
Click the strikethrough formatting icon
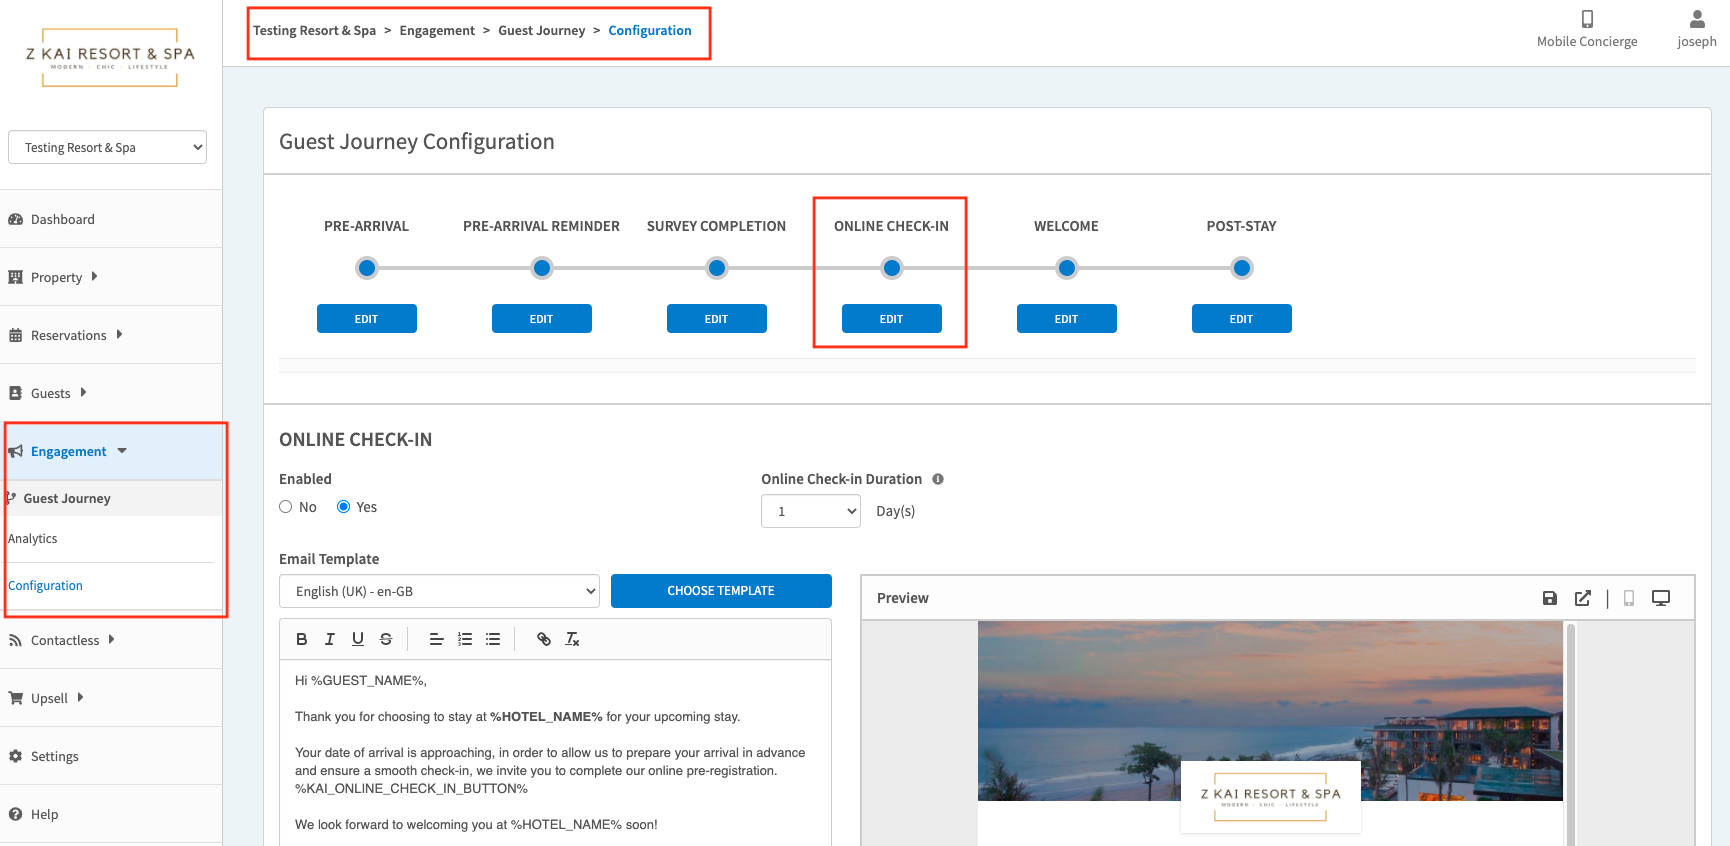pyautogui.click(x=386, y=639)
